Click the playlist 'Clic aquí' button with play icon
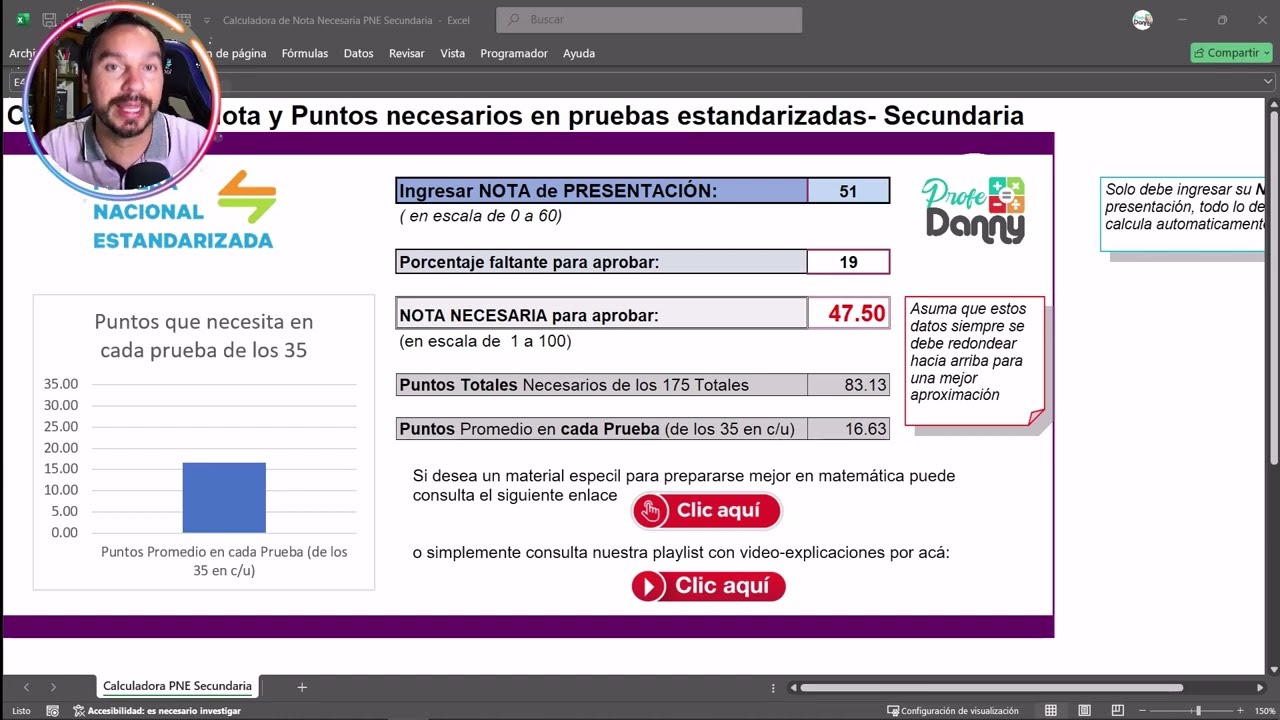Image resolution: width=1280 pixels, height=720 pixels. [x=708, y=586]
